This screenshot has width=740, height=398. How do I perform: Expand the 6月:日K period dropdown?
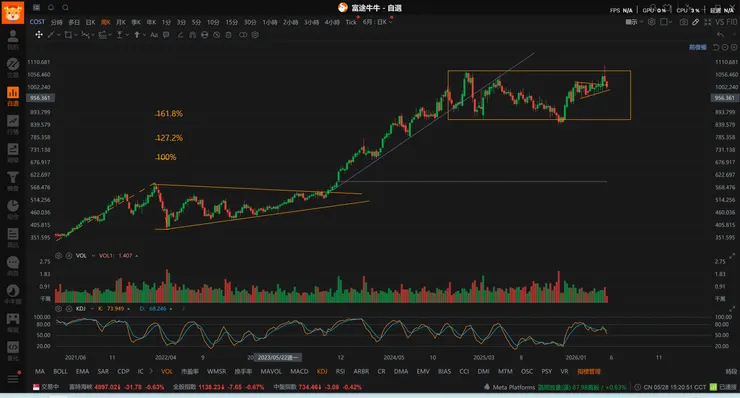point(377,22)
